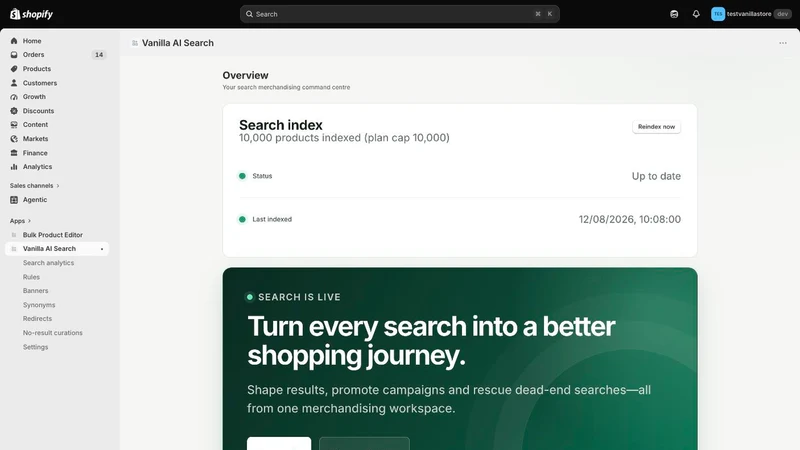Click the Growth gauge icon
The image size is (800, 450).
(x=14, y=97)
